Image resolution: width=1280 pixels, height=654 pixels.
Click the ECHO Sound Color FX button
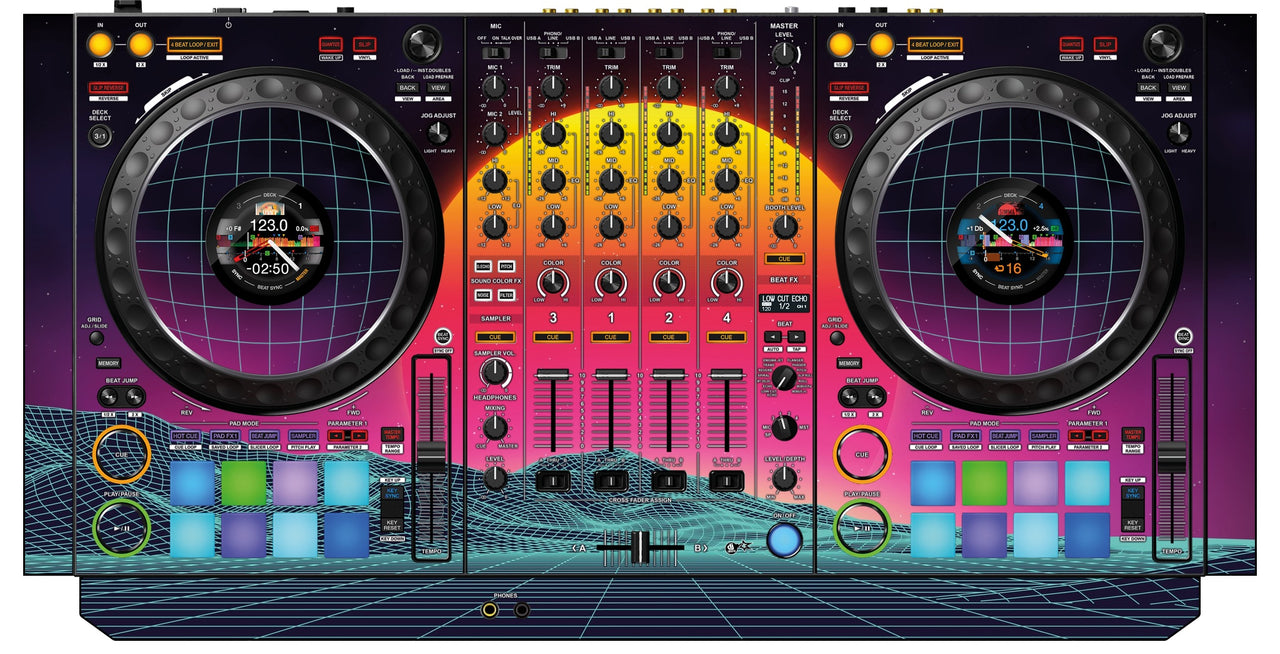(483, 267)
